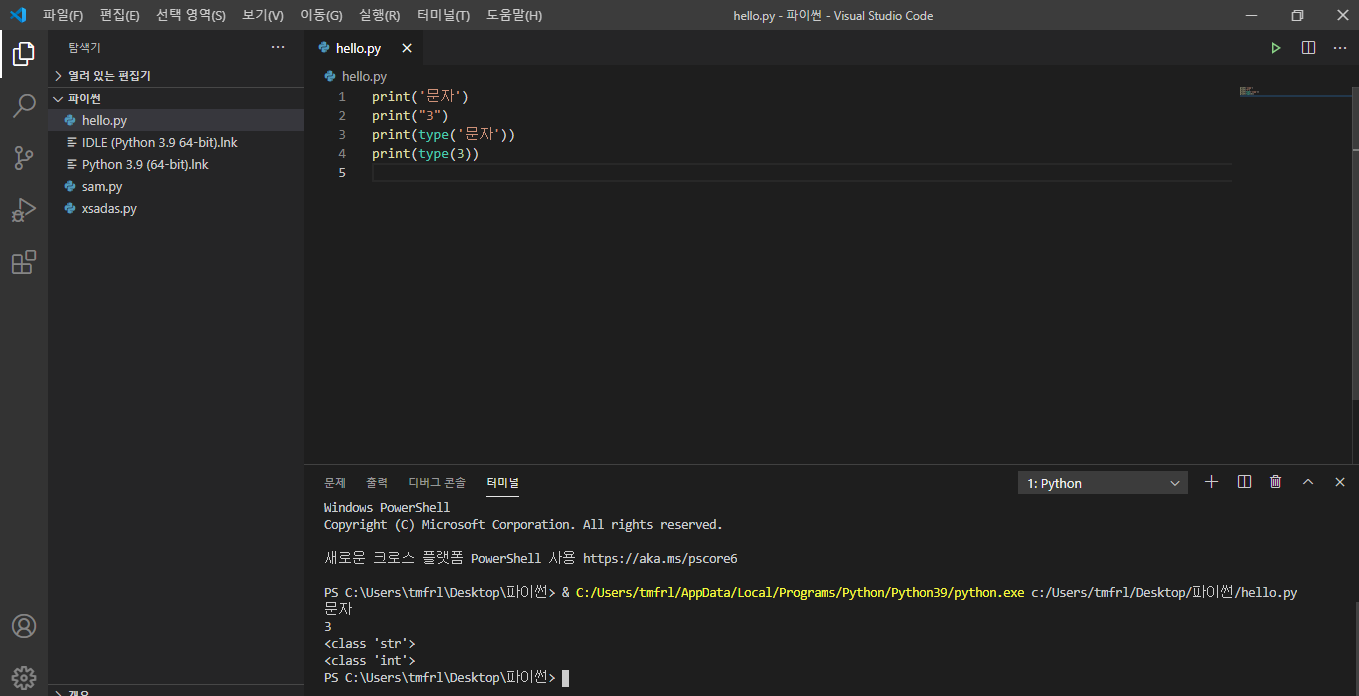The width and height of the screenshot is (1359, 696).
Task: Open the 도움말(H) menu
Action: click(x=514, y=15)
